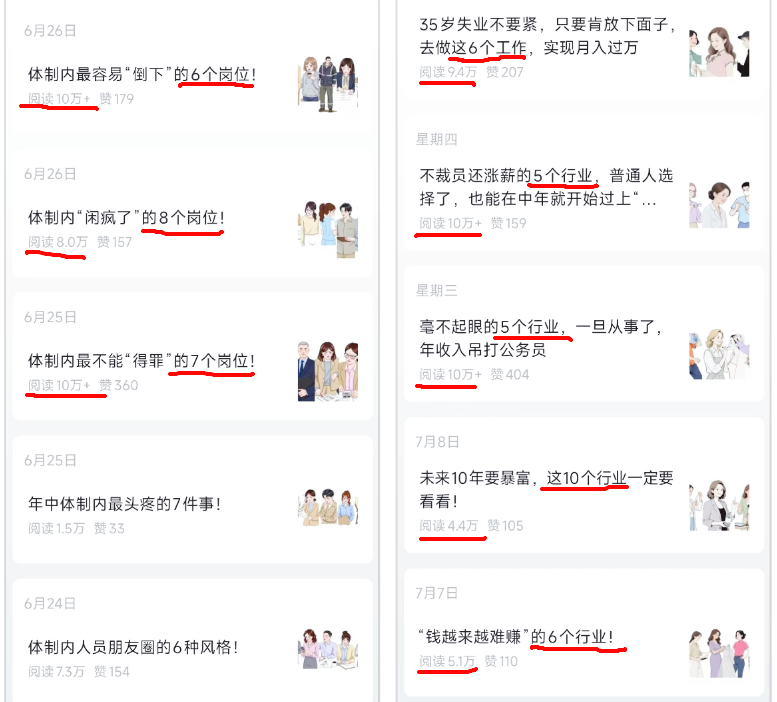Click thumbnail of 体制内最容易"倒下" article
Screen dimensions: 777x702
[x=328, y=84]
